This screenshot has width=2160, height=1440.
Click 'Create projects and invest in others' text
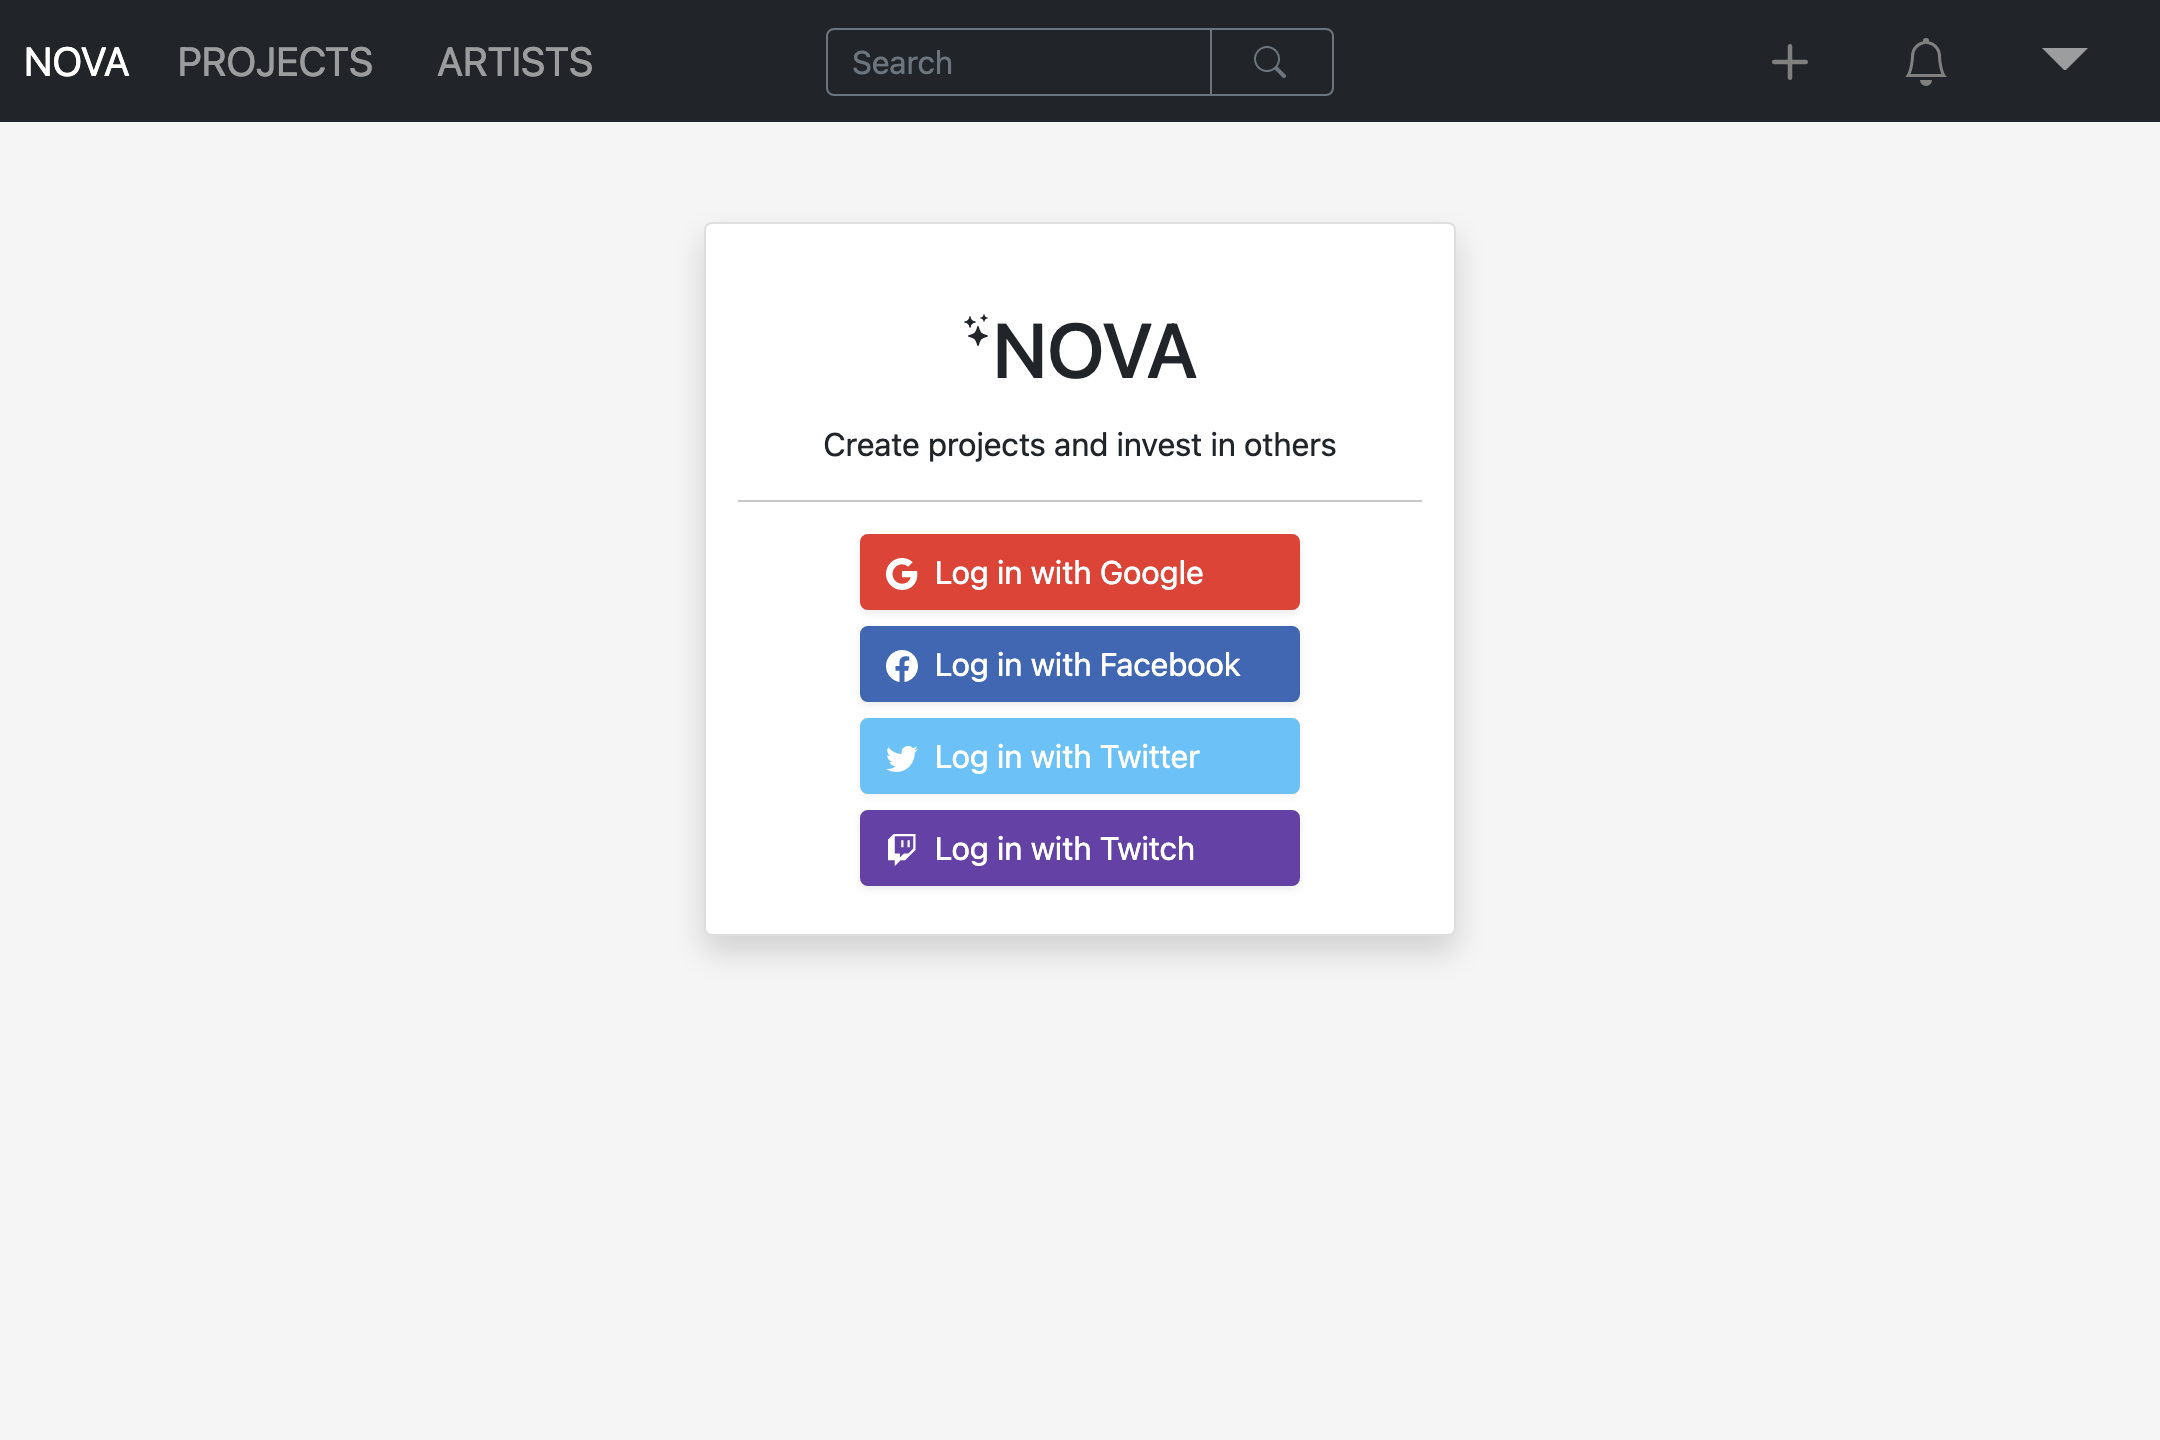pos(1080,445)
